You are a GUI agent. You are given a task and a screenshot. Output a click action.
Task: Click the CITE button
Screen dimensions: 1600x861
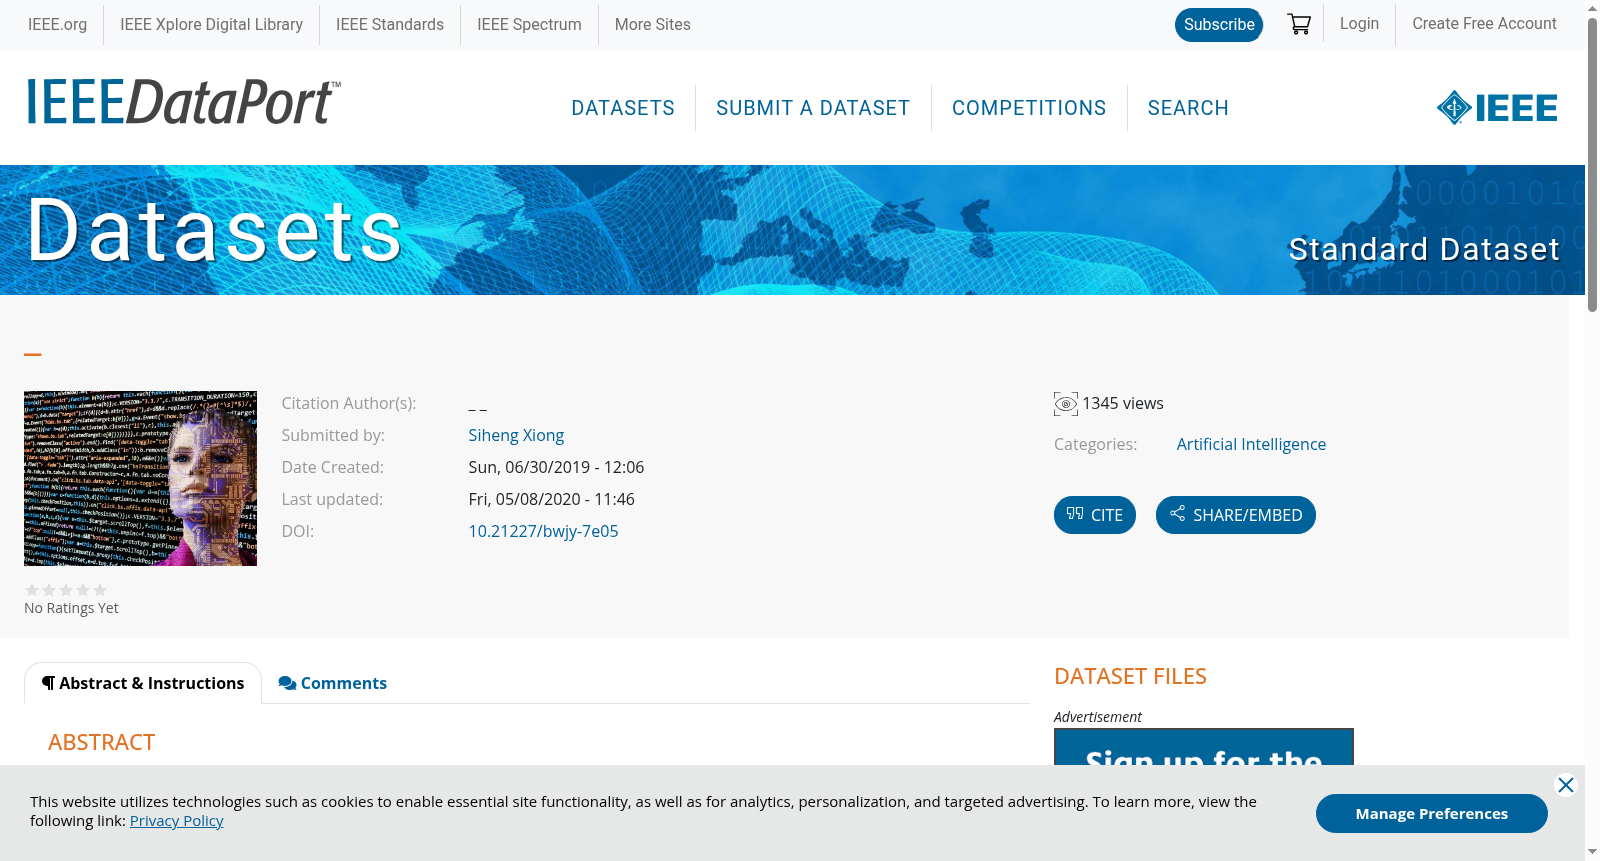coord(1095,515)
